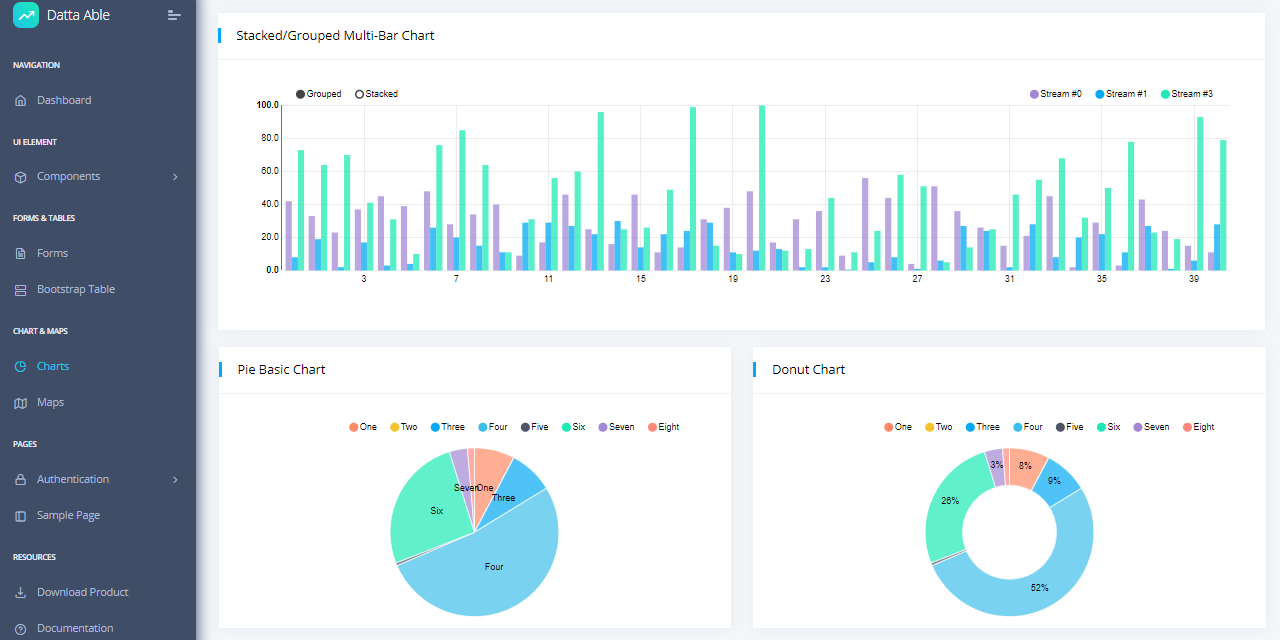Click the Dashboard home icon
1280x640 pixels.
(x=21, y=101)
